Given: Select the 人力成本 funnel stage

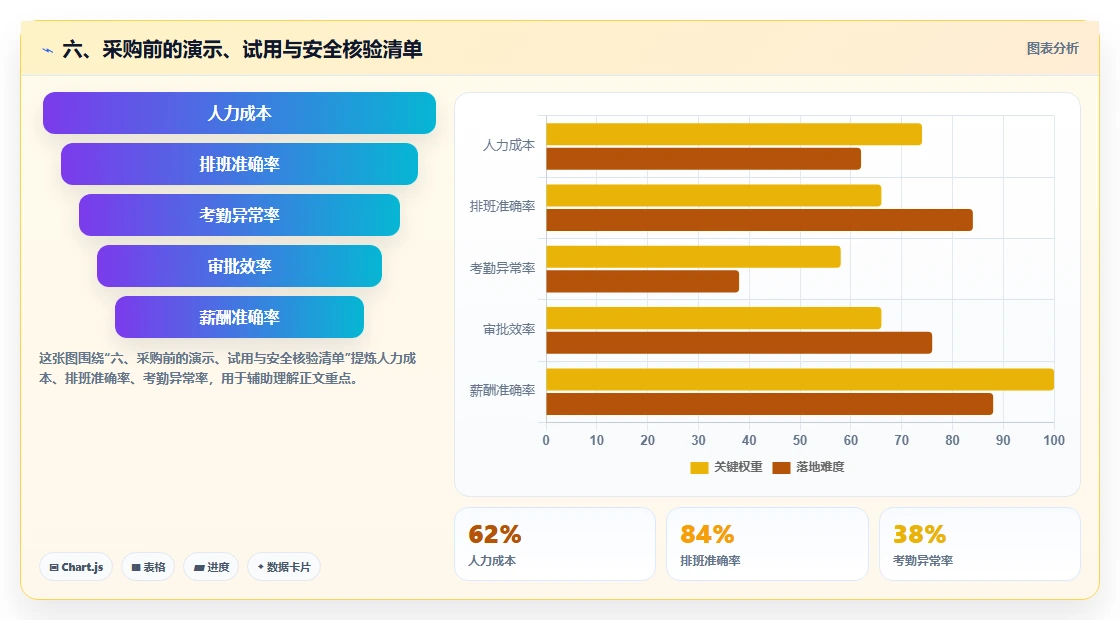Looking at the screenshot, I should (x=239, y=113).
